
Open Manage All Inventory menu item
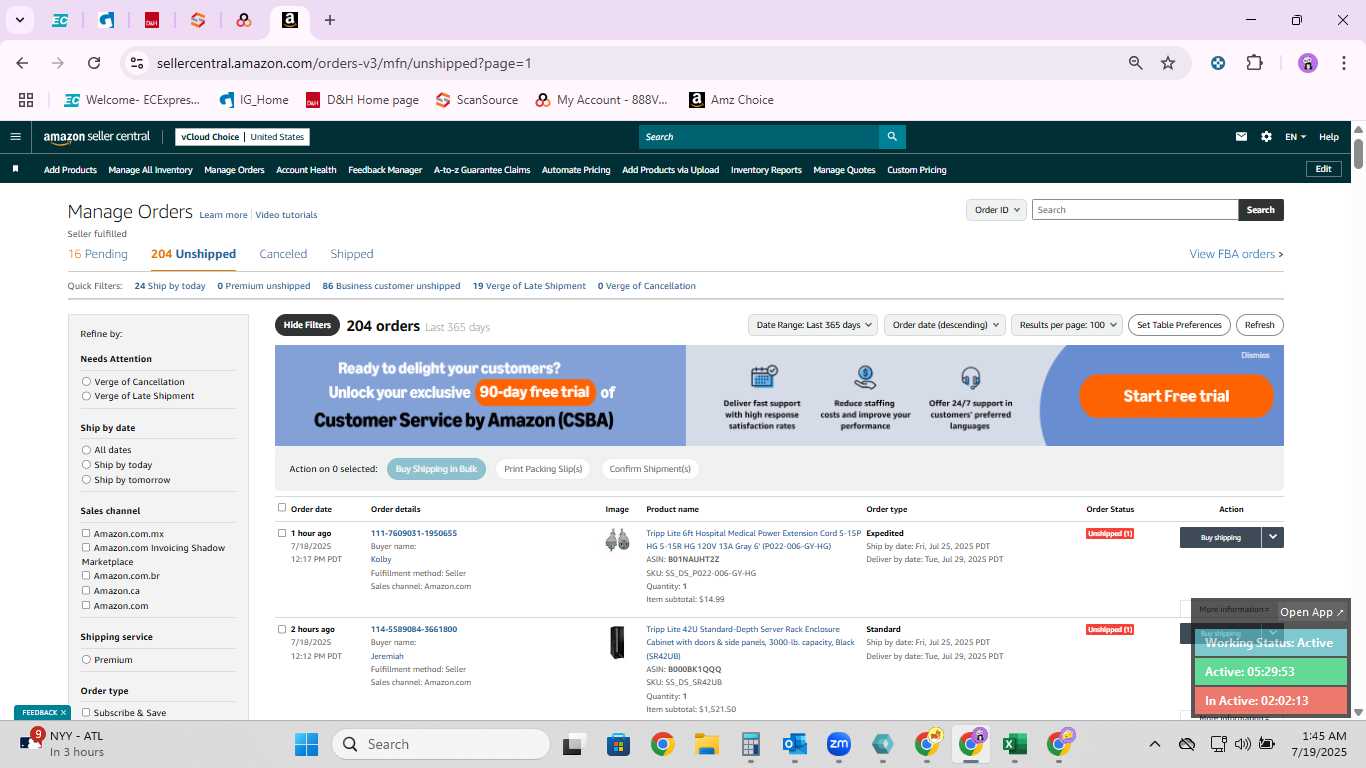[150, 170]
